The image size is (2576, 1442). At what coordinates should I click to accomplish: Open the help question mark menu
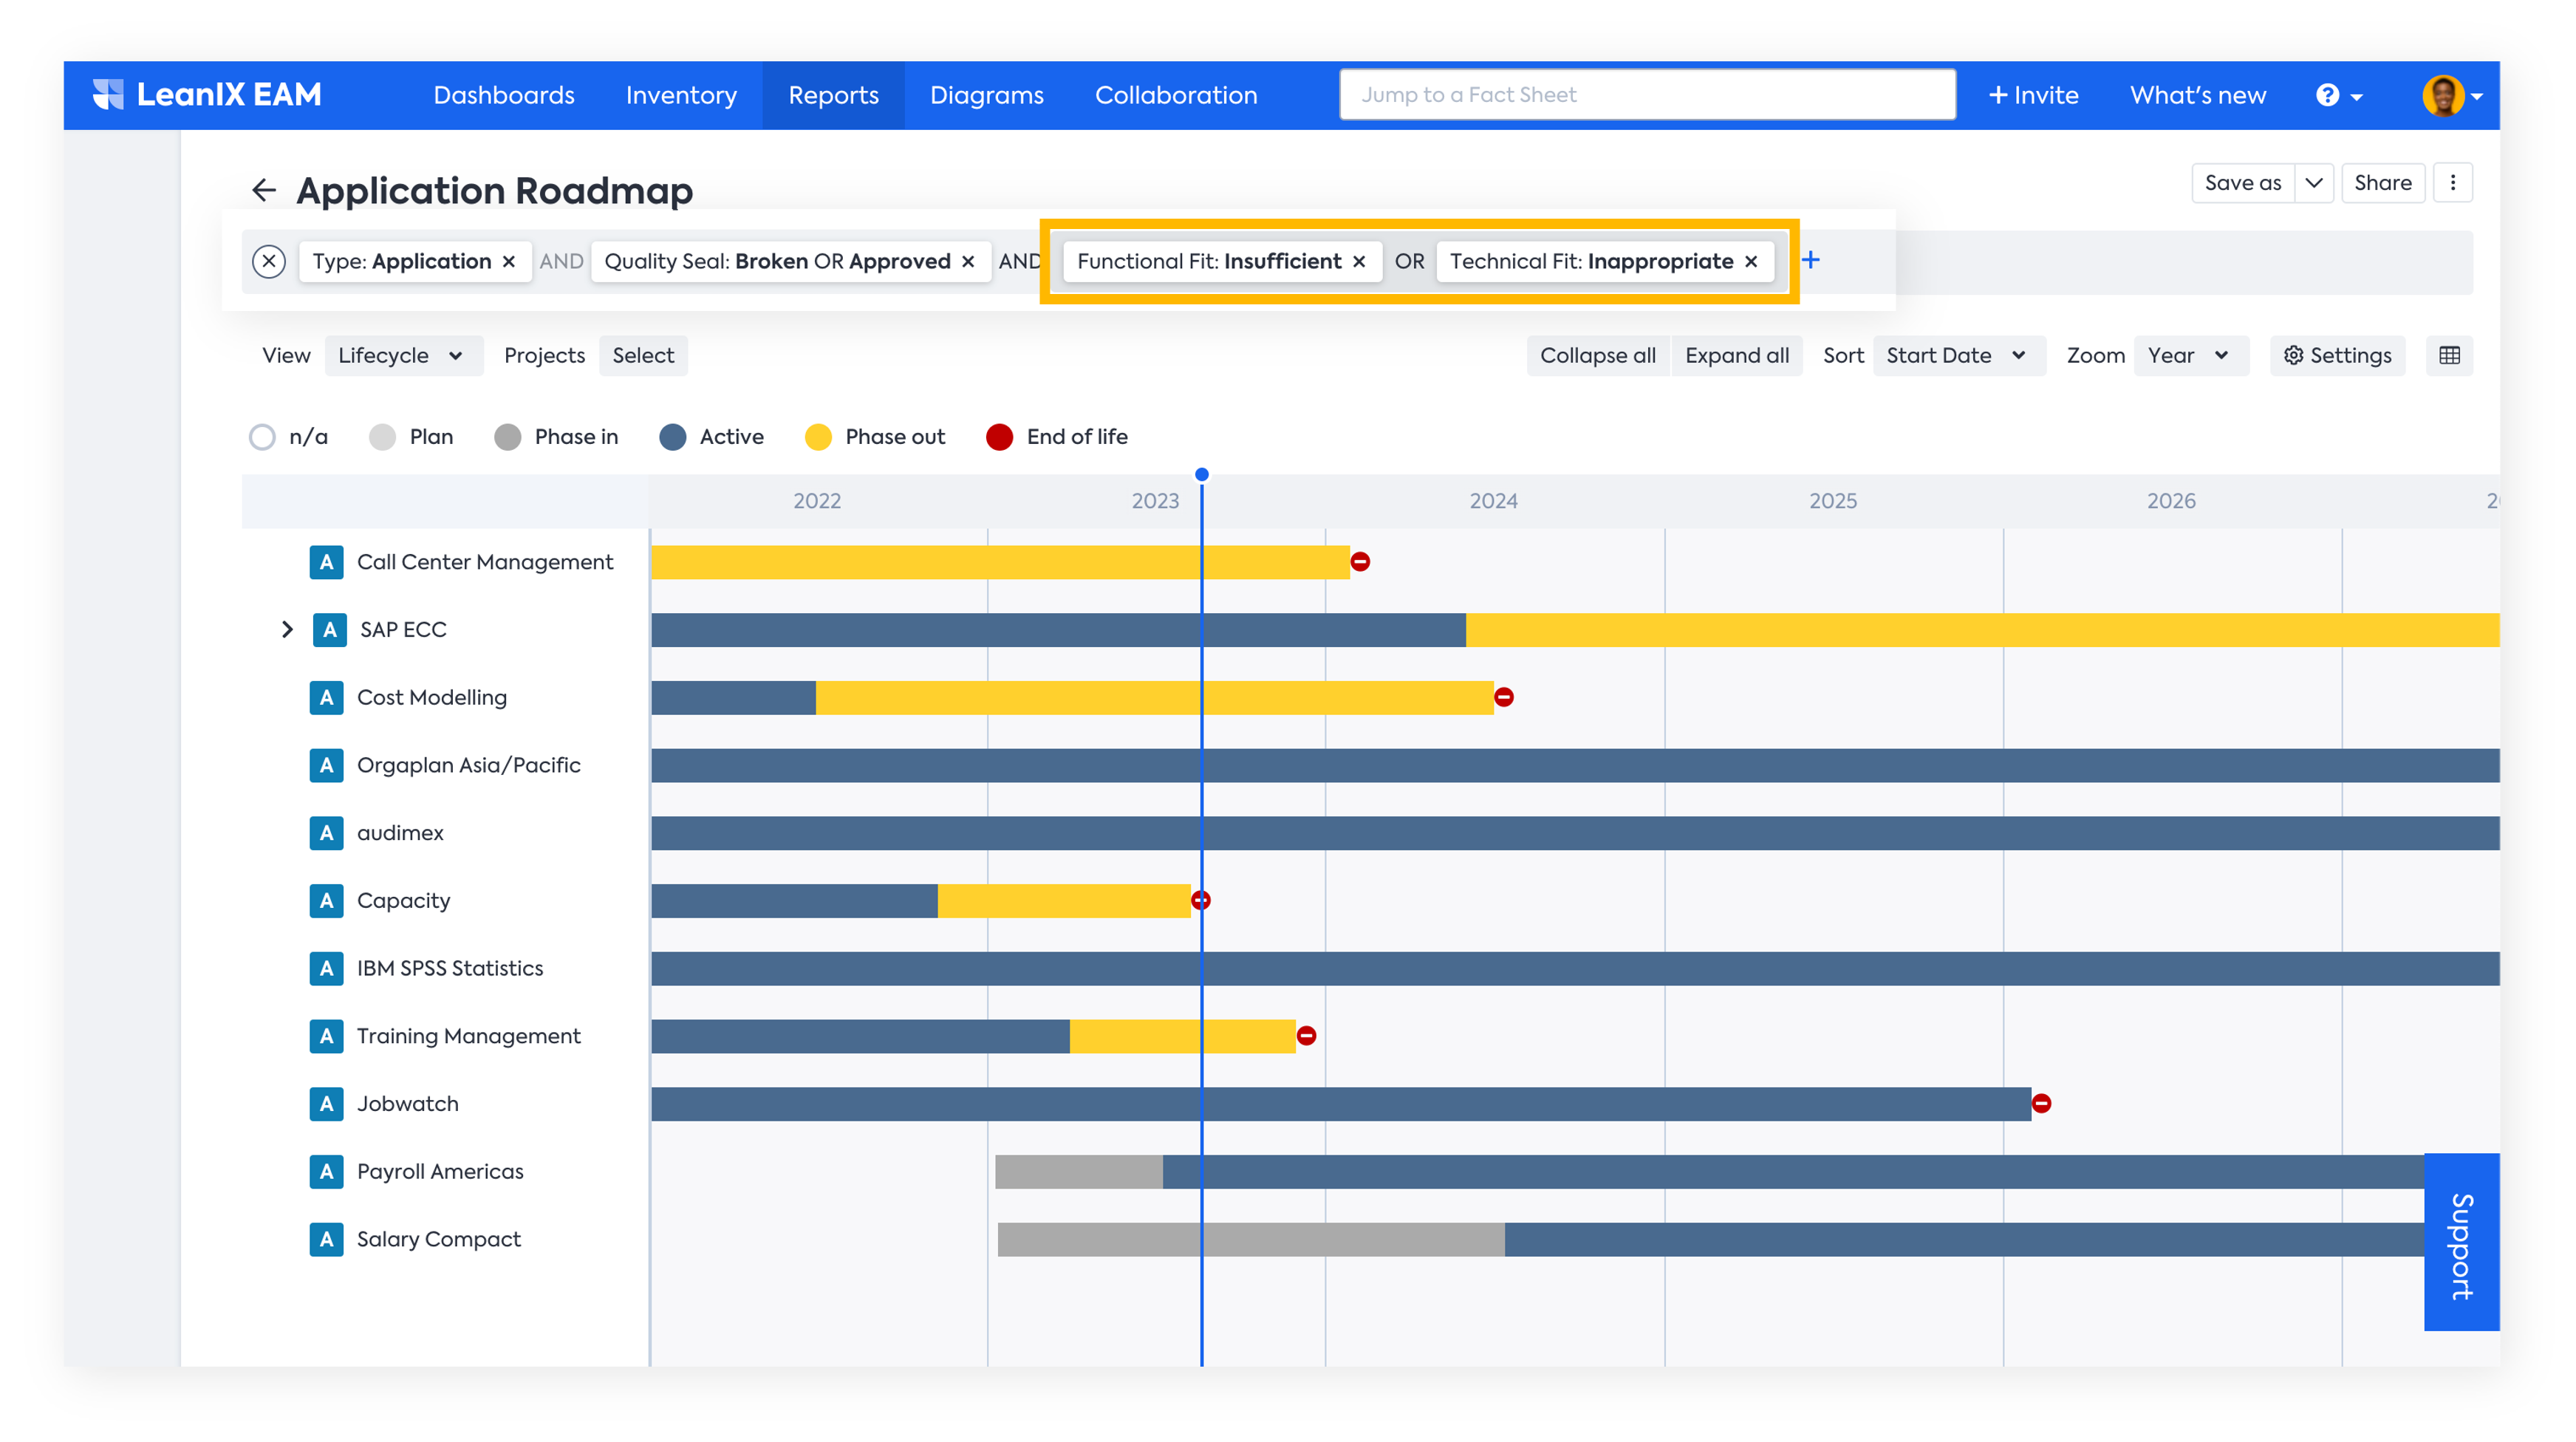2339,95
